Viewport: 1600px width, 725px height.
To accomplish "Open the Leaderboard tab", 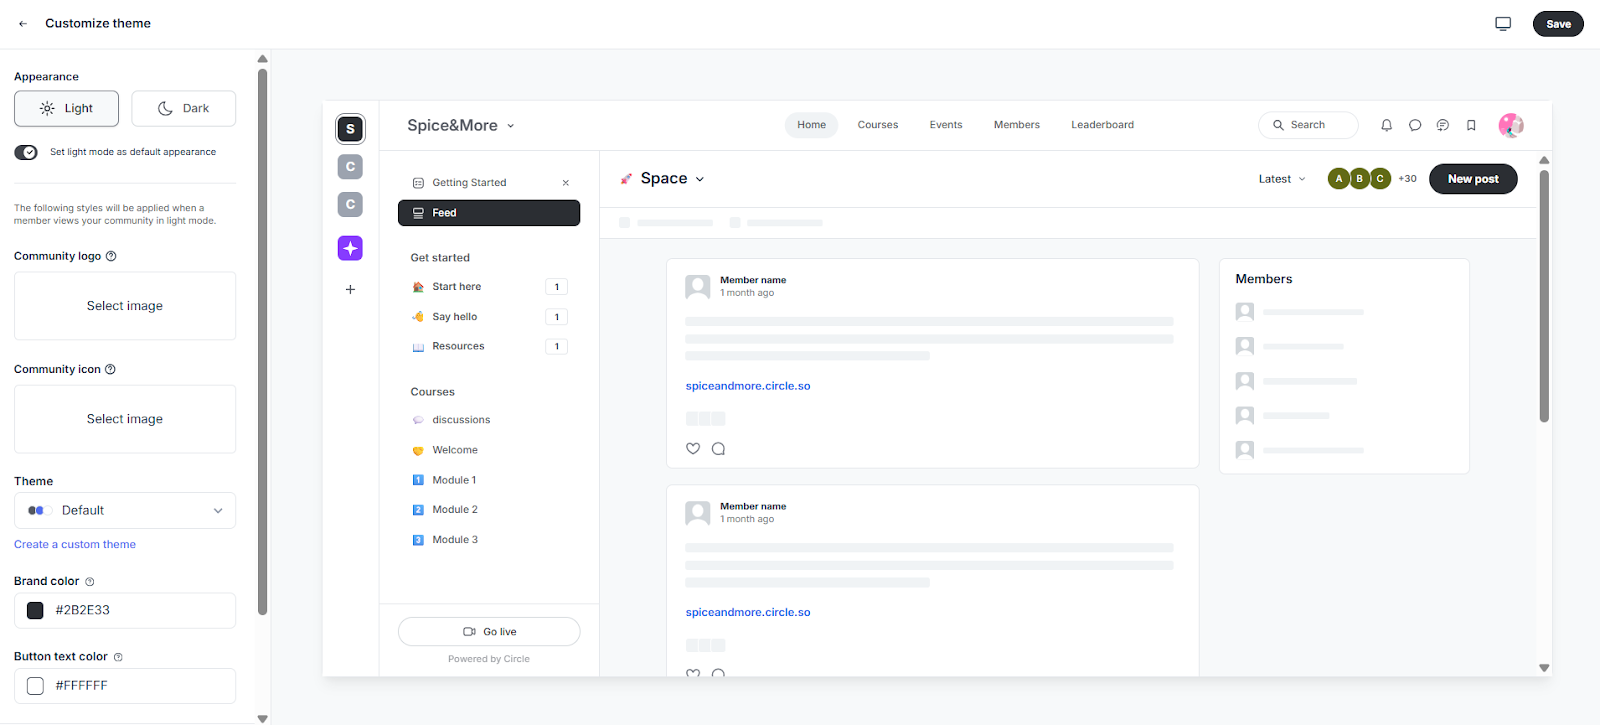I will pyautogui.click(x=1102, y=125).
